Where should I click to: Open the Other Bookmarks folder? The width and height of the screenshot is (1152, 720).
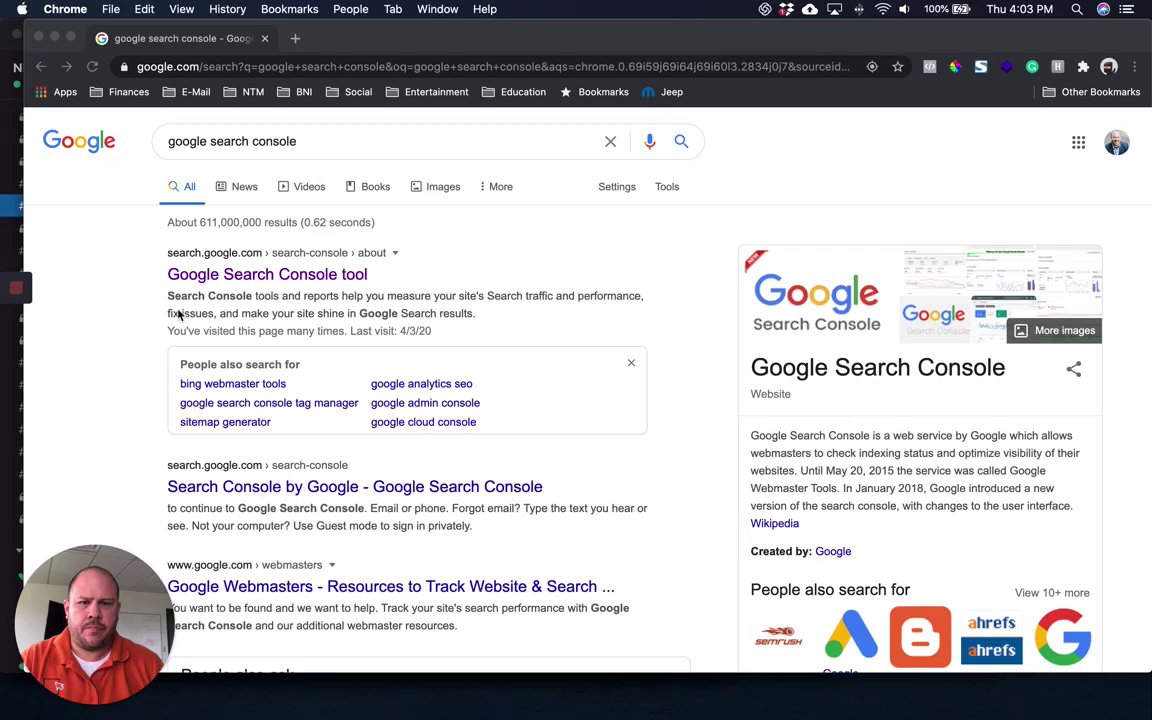pos(1091,92)
